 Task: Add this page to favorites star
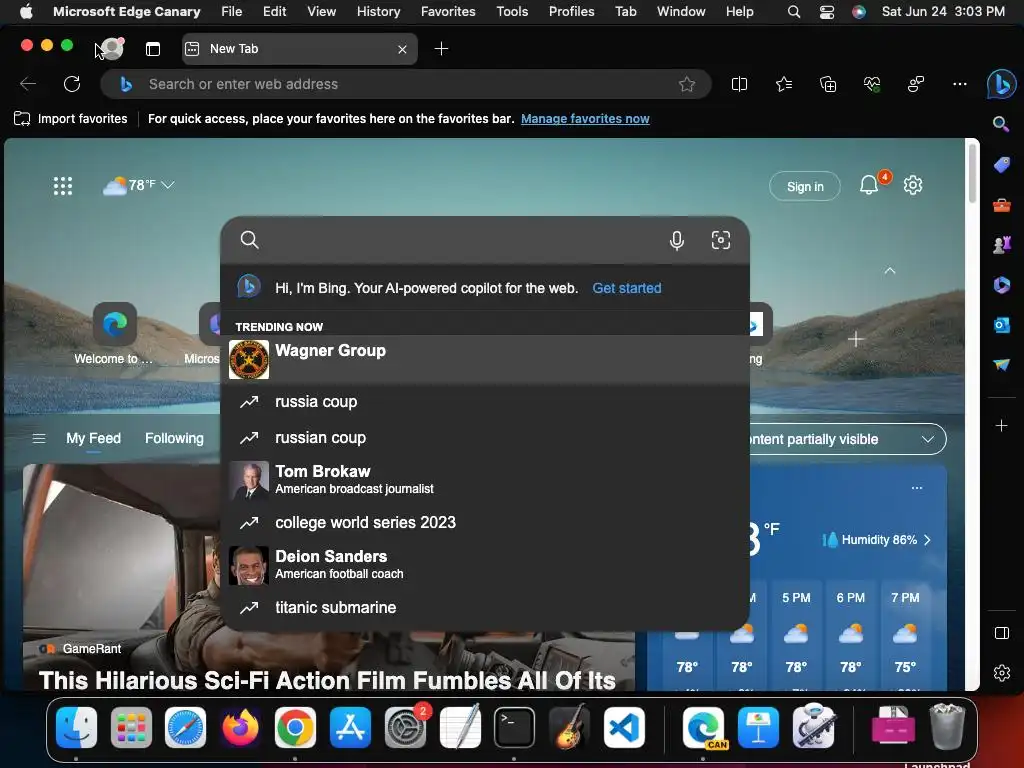click(686, 84)
